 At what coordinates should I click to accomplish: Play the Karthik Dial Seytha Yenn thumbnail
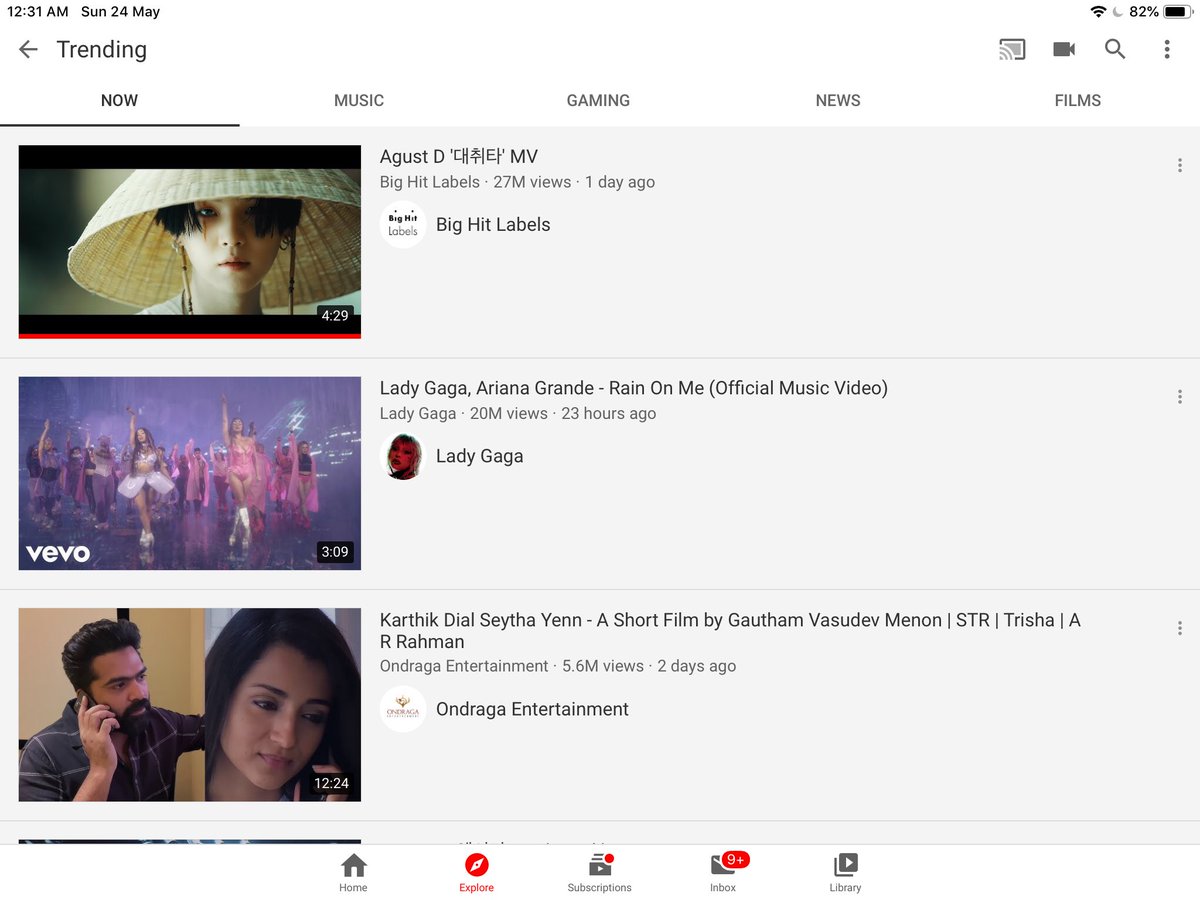click(190, 705)
